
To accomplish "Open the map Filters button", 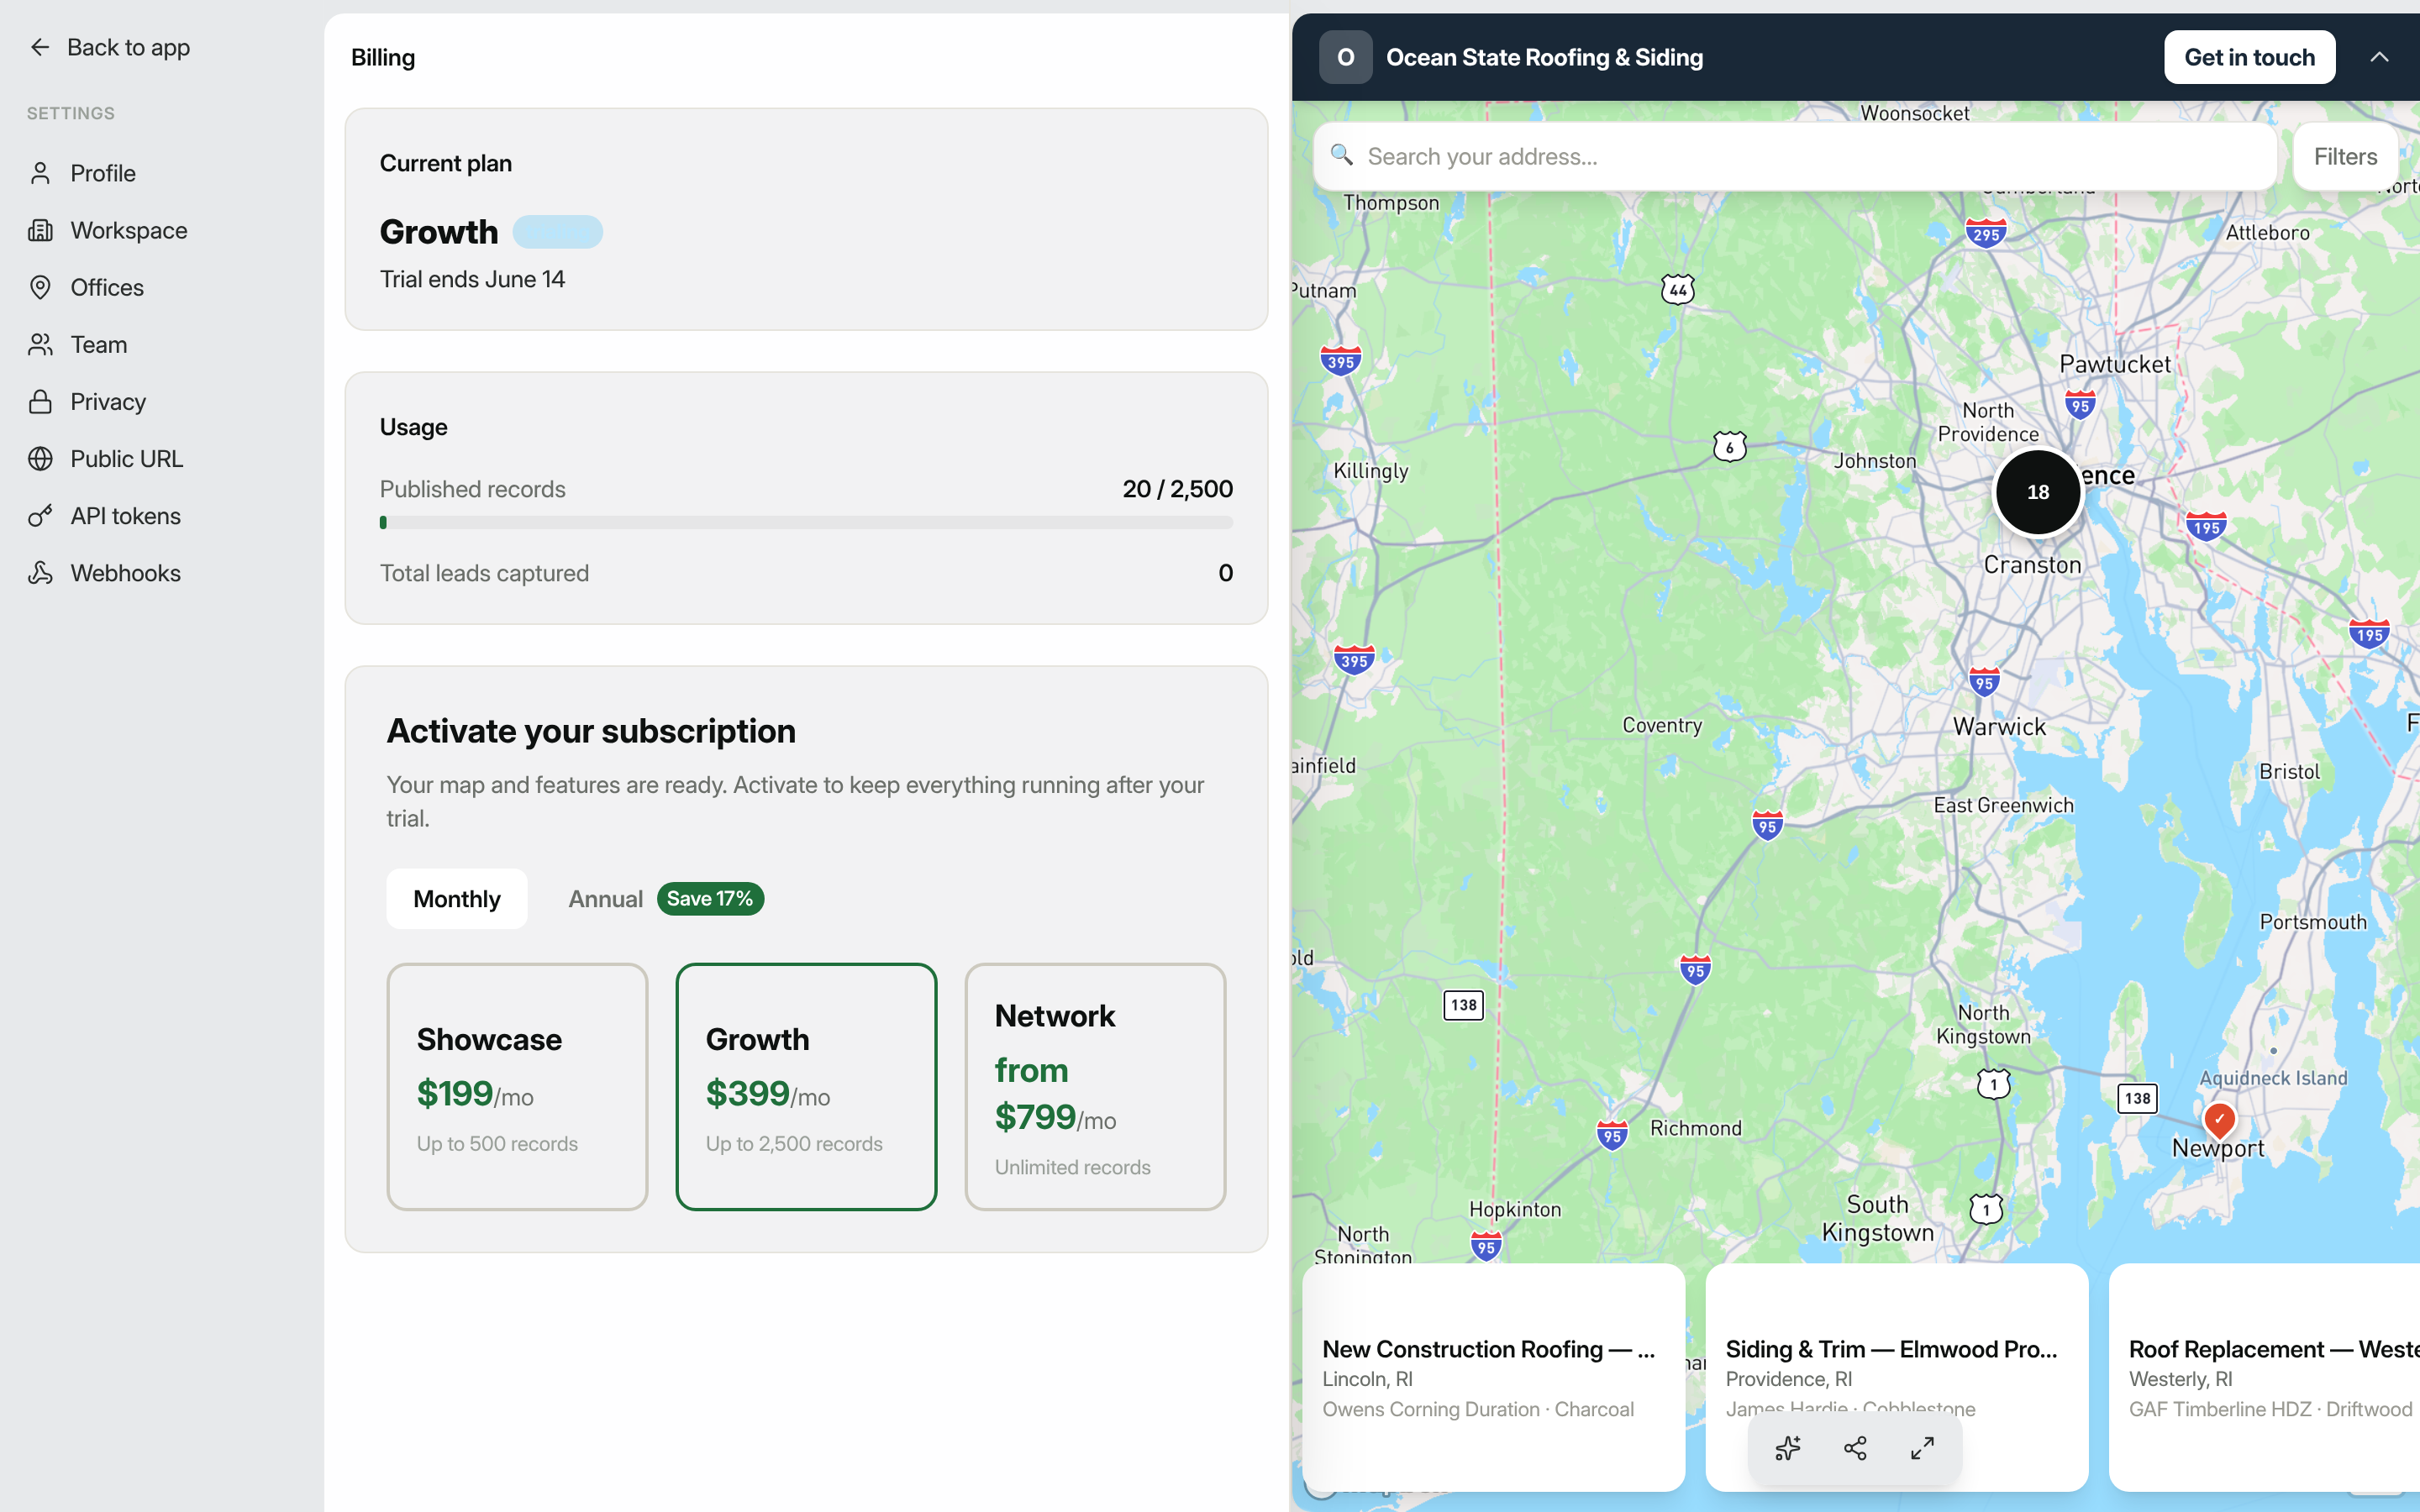I will coord(2345,156).
